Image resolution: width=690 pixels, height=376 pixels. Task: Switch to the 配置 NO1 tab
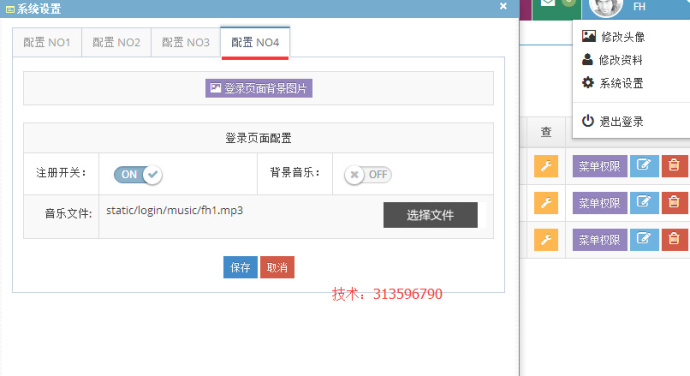pos(47,42)
